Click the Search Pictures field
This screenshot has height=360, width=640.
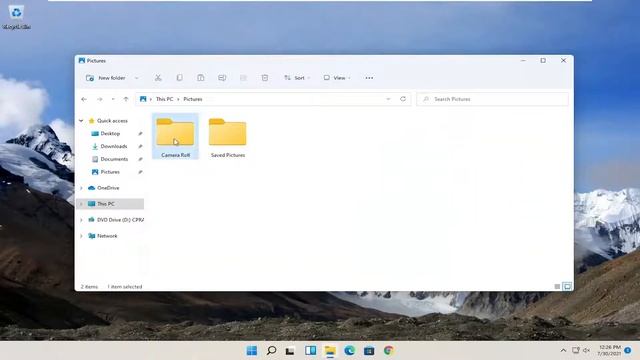pyautogui.click(x=492, y=99)
